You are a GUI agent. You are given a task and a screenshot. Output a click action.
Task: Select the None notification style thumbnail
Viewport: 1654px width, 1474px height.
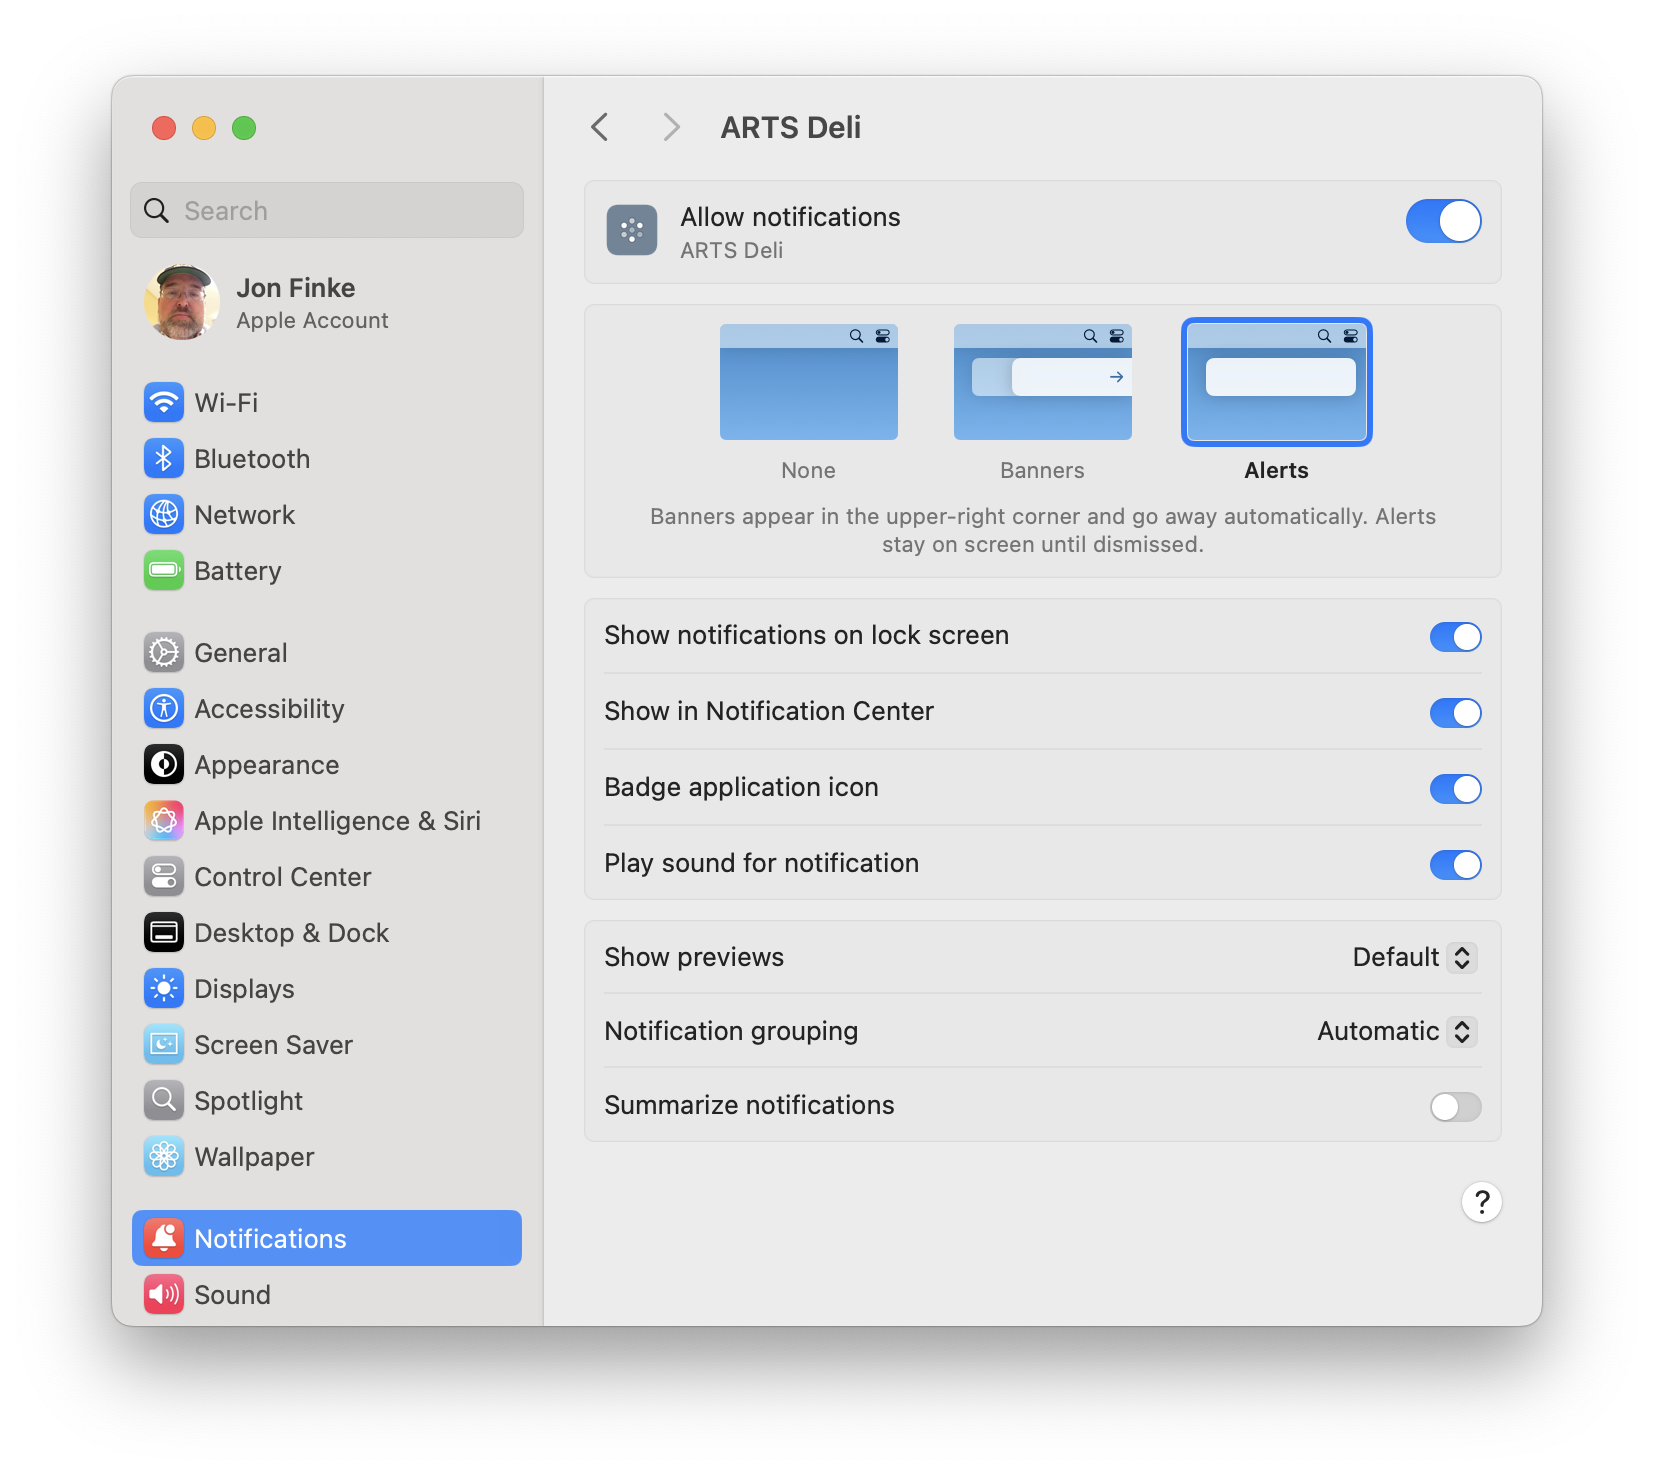pos(809,382)
